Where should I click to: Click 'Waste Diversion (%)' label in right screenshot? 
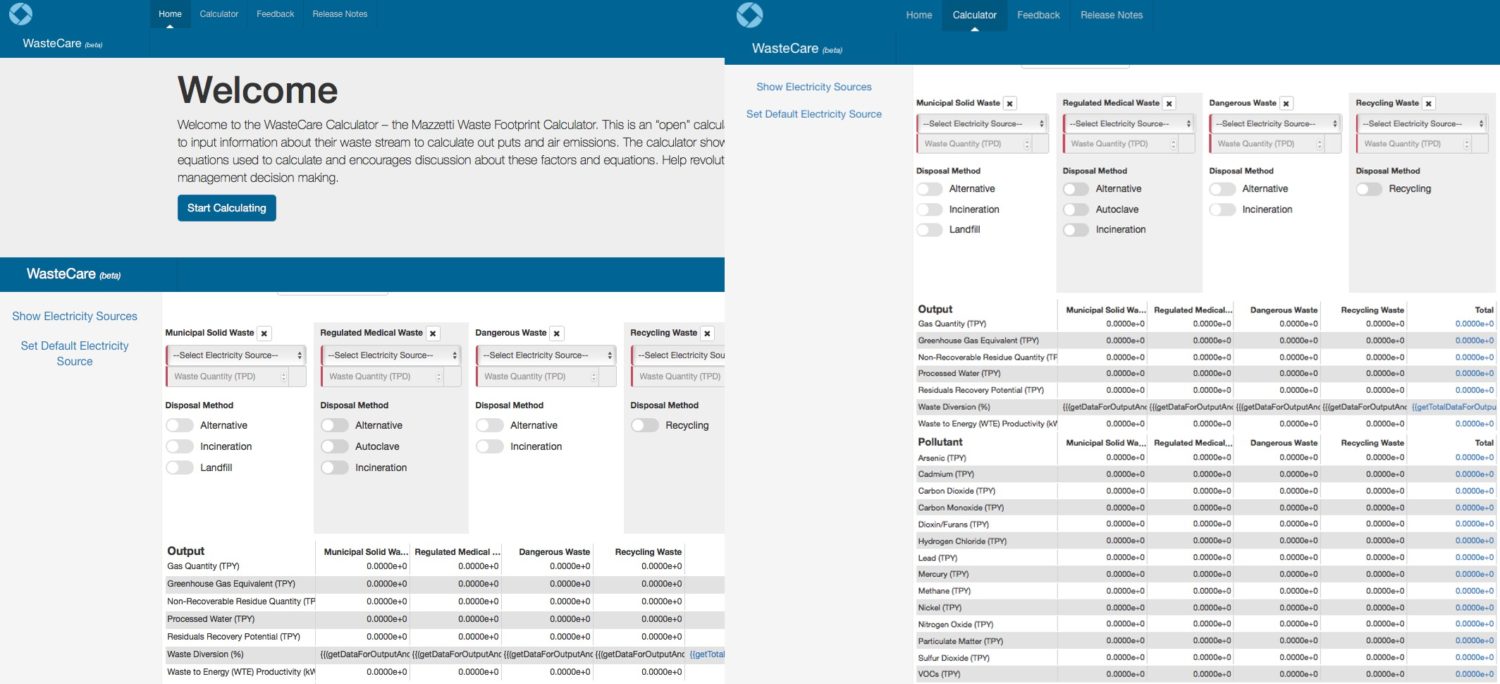(x=954, y=407)
